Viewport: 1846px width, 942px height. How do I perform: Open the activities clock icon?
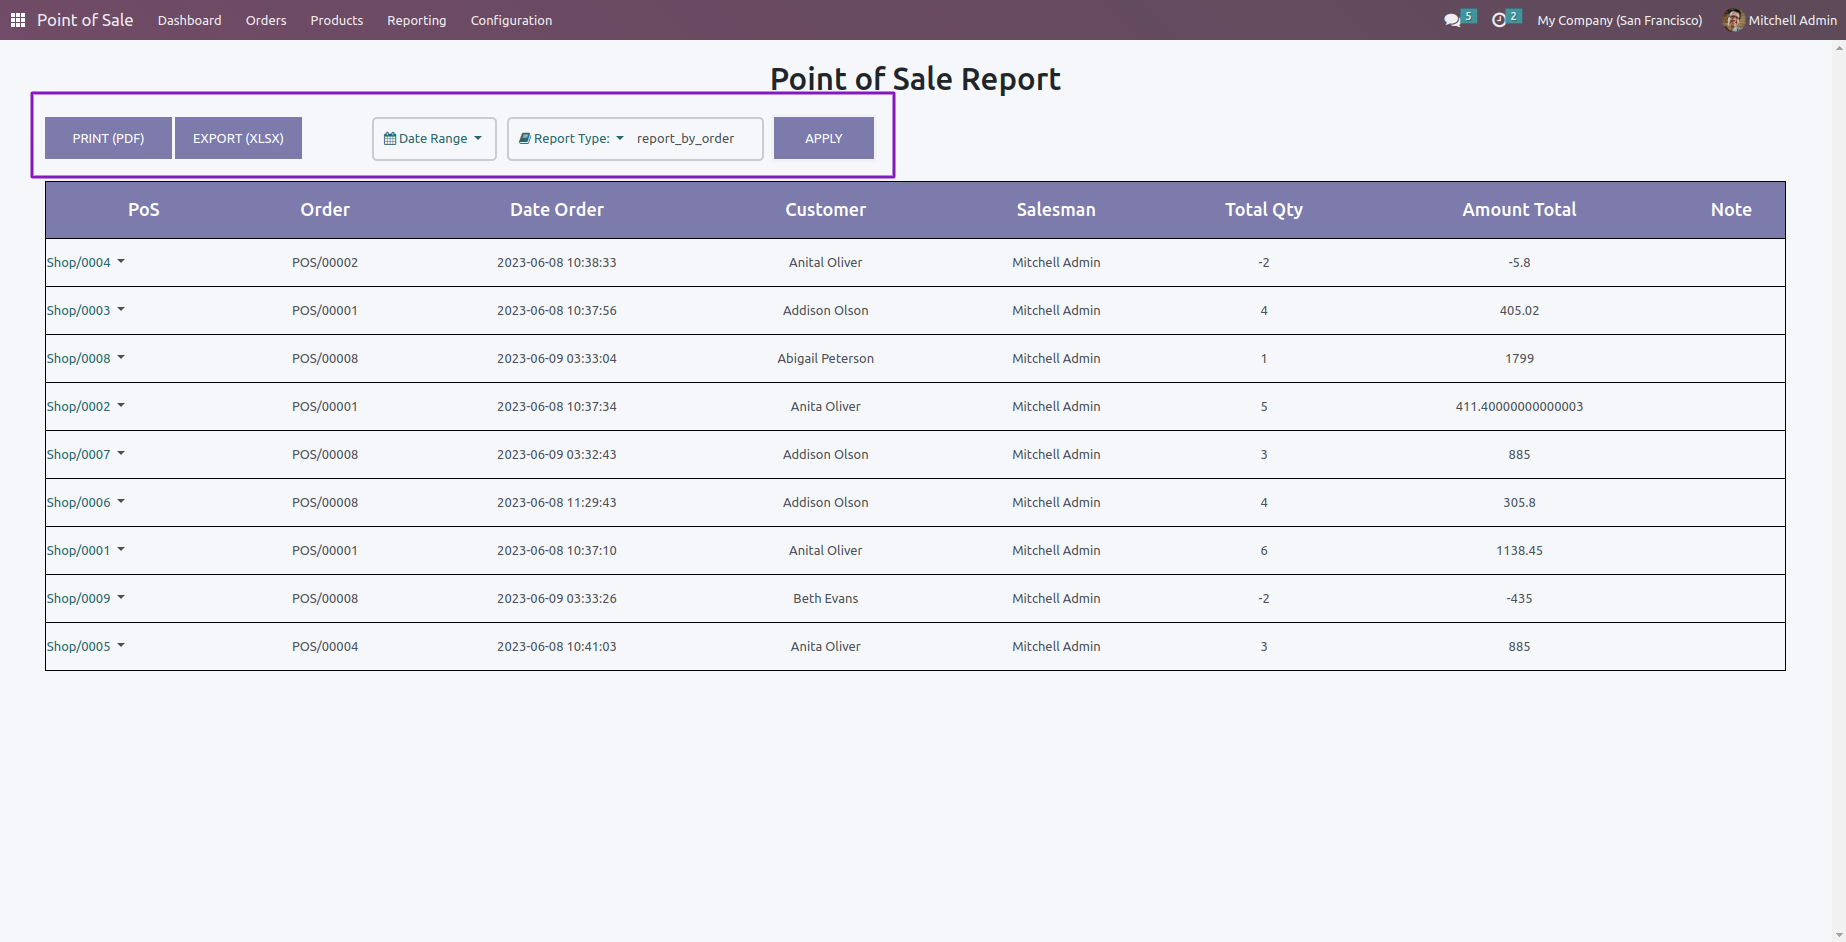point(1498,20)
